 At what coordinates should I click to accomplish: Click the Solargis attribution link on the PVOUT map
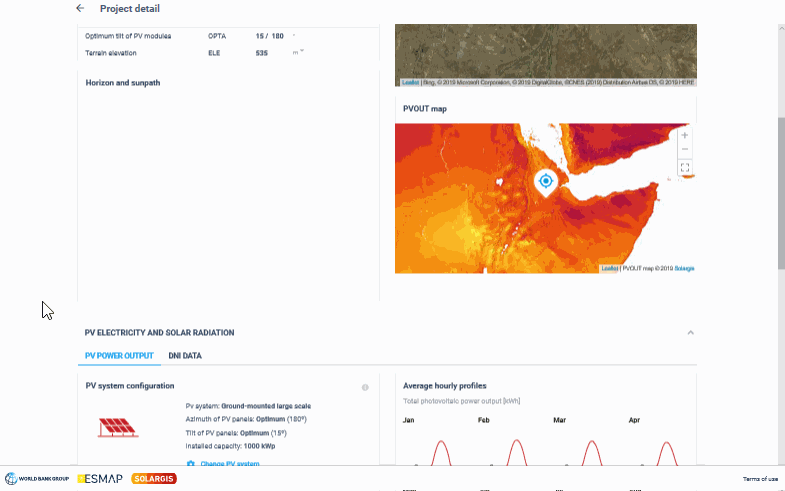click(684, 268)
